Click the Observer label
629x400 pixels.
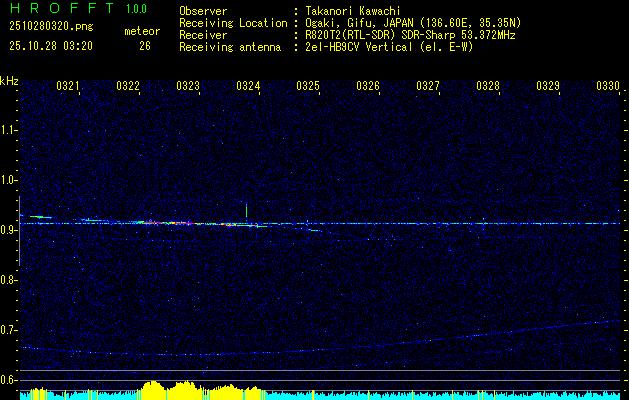click(x=203, y=11)
